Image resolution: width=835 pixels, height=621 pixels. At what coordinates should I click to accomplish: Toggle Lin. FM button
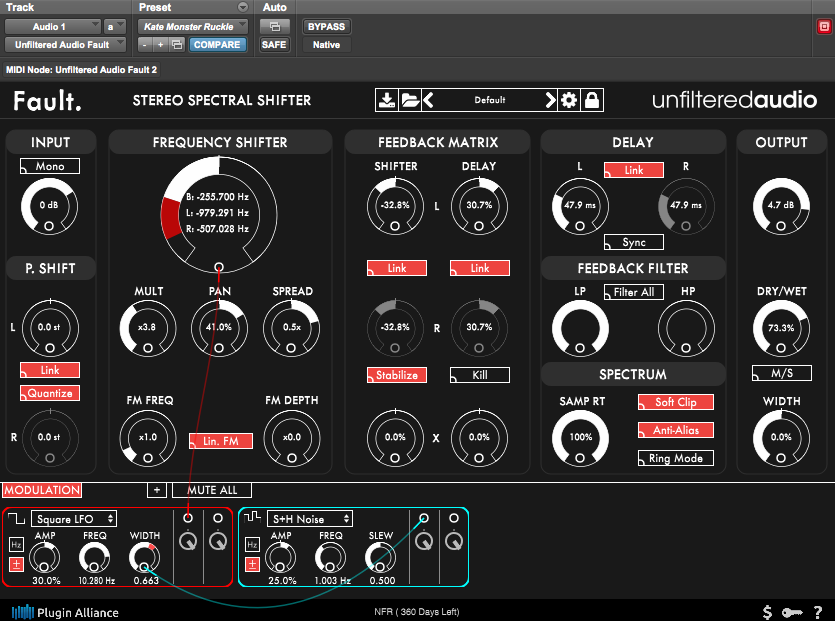pos(220,441)
